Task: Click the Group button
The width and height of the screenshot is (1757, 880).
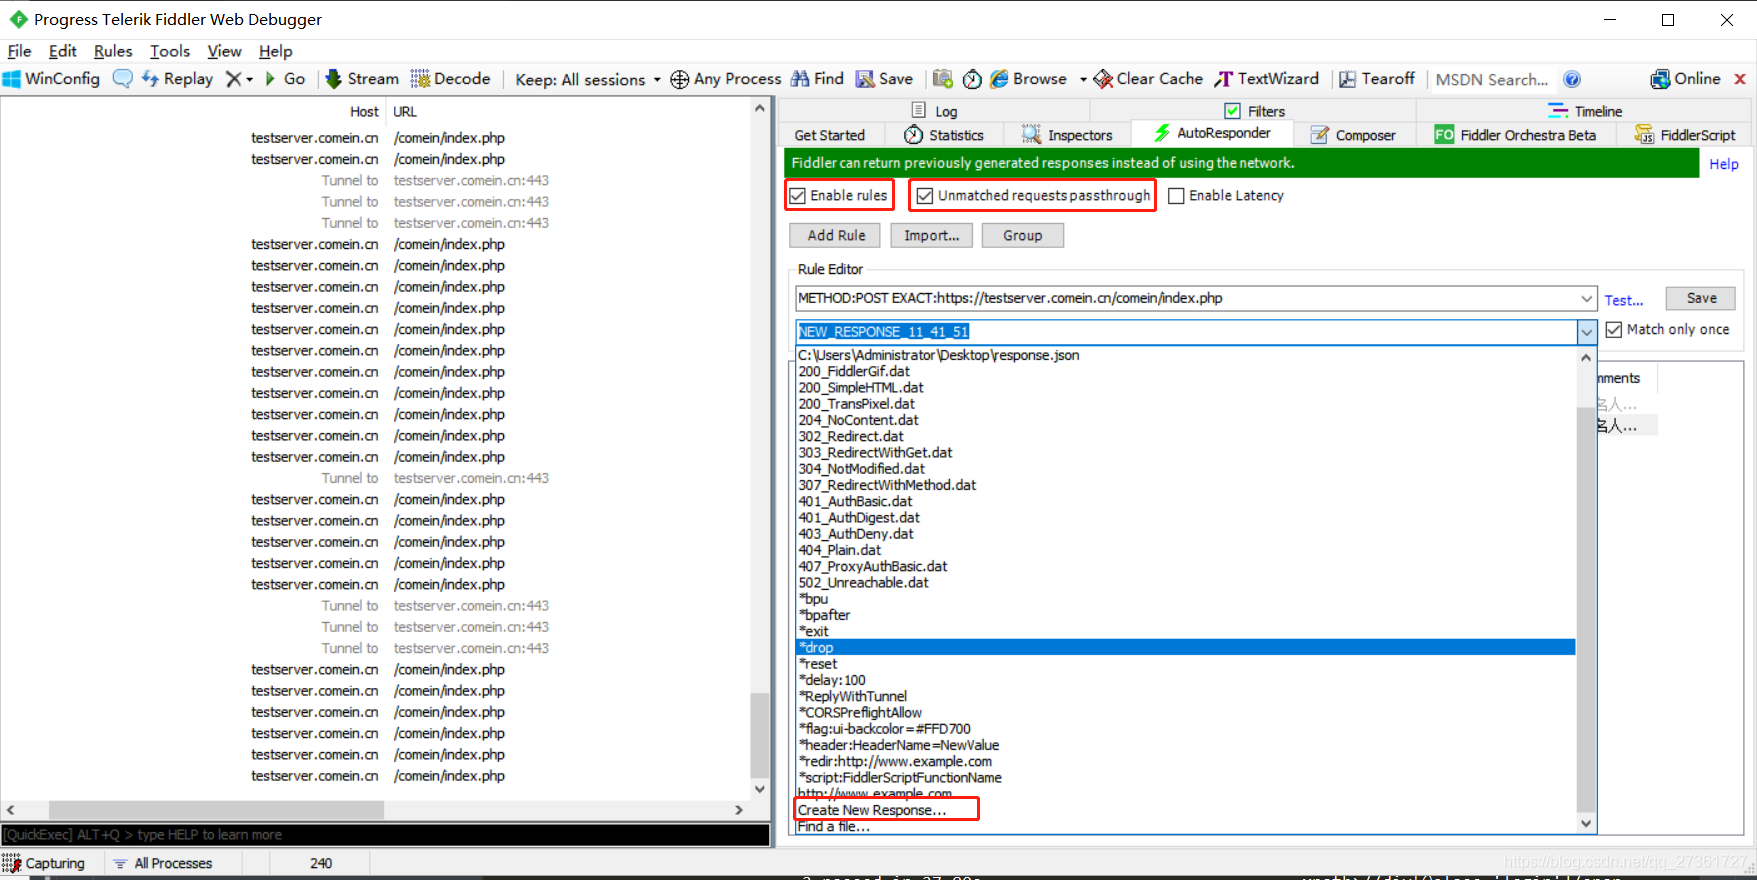Action: [x=1022, y=235]
